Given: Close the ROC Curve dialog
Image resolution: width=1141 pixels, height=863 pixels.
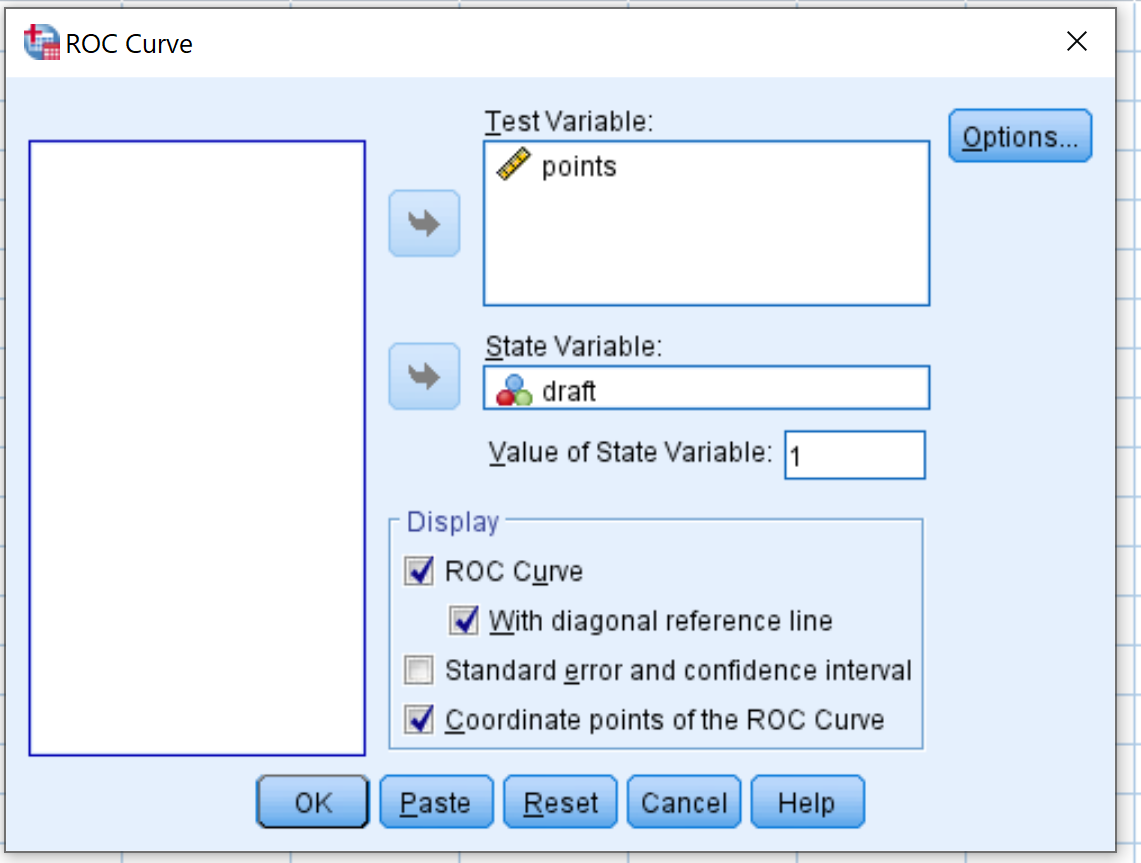Looking at the screenshot, I should tap(1077, 41).
